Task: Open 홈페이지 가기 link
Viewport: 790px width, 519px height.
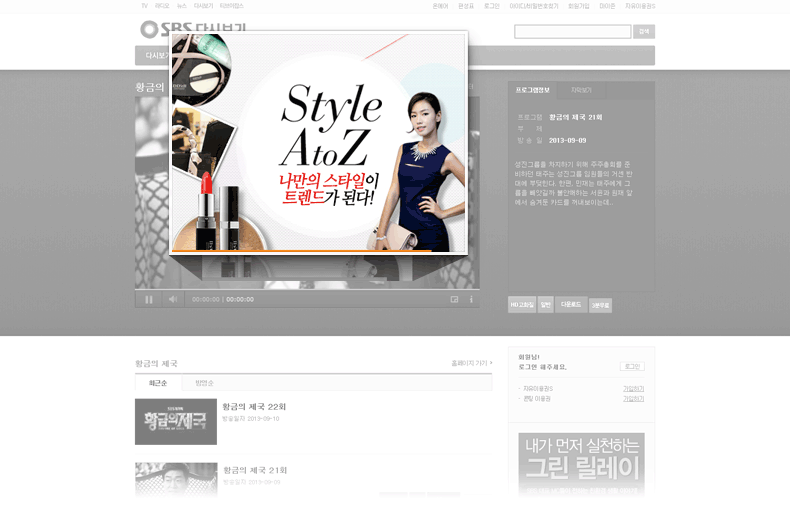Action: pos(472,363)
